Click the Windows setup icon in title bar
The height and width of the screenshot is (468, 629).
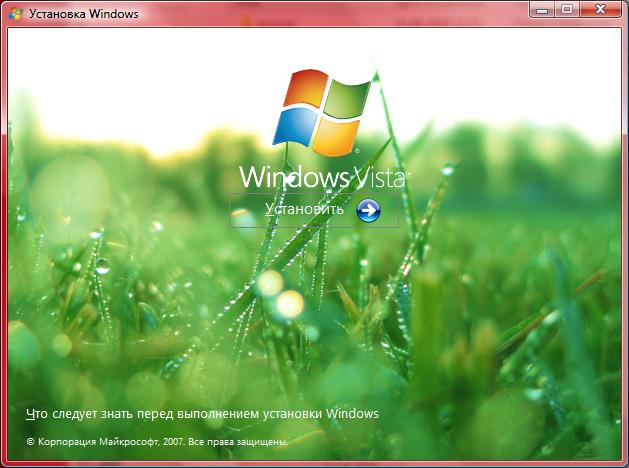pos(16,14)
